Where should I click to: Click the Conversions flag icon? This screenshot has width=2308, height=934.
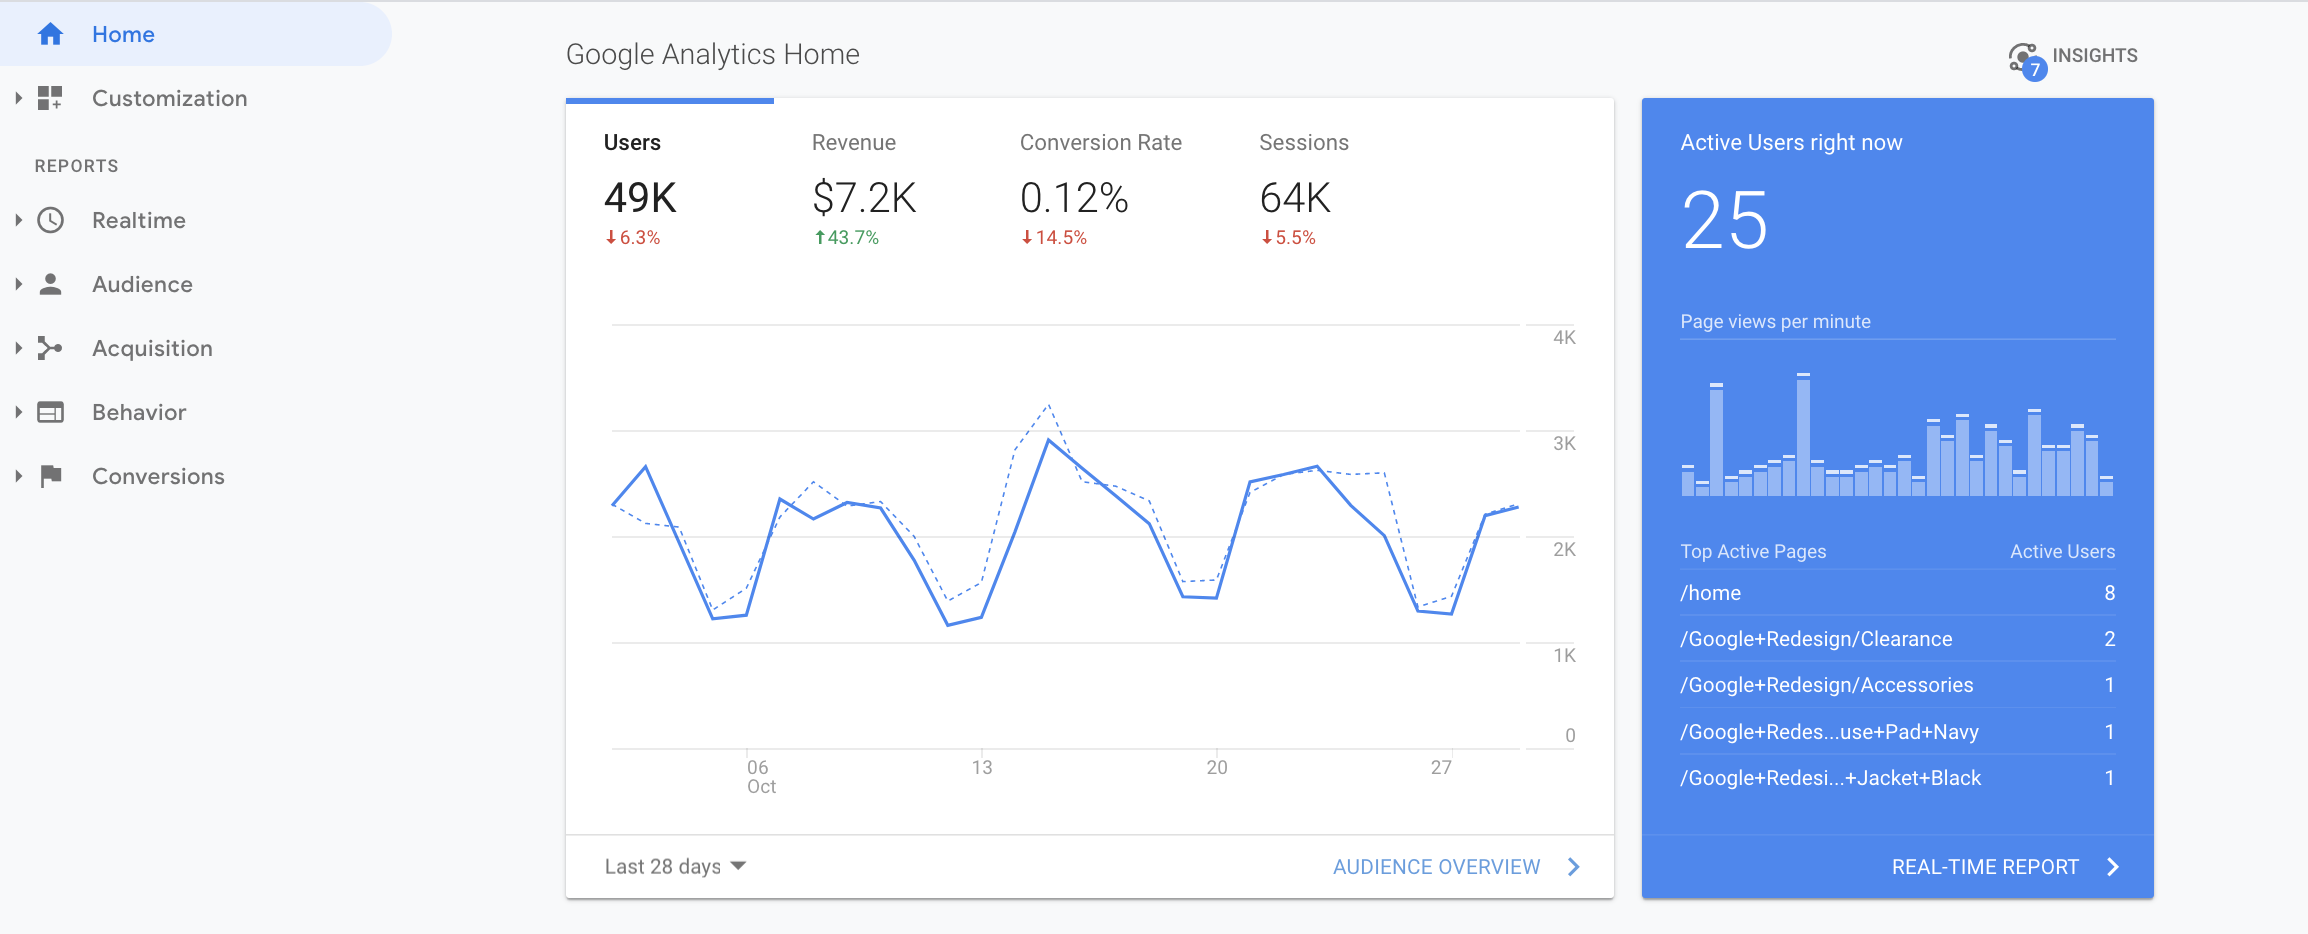tap(51, 476)
